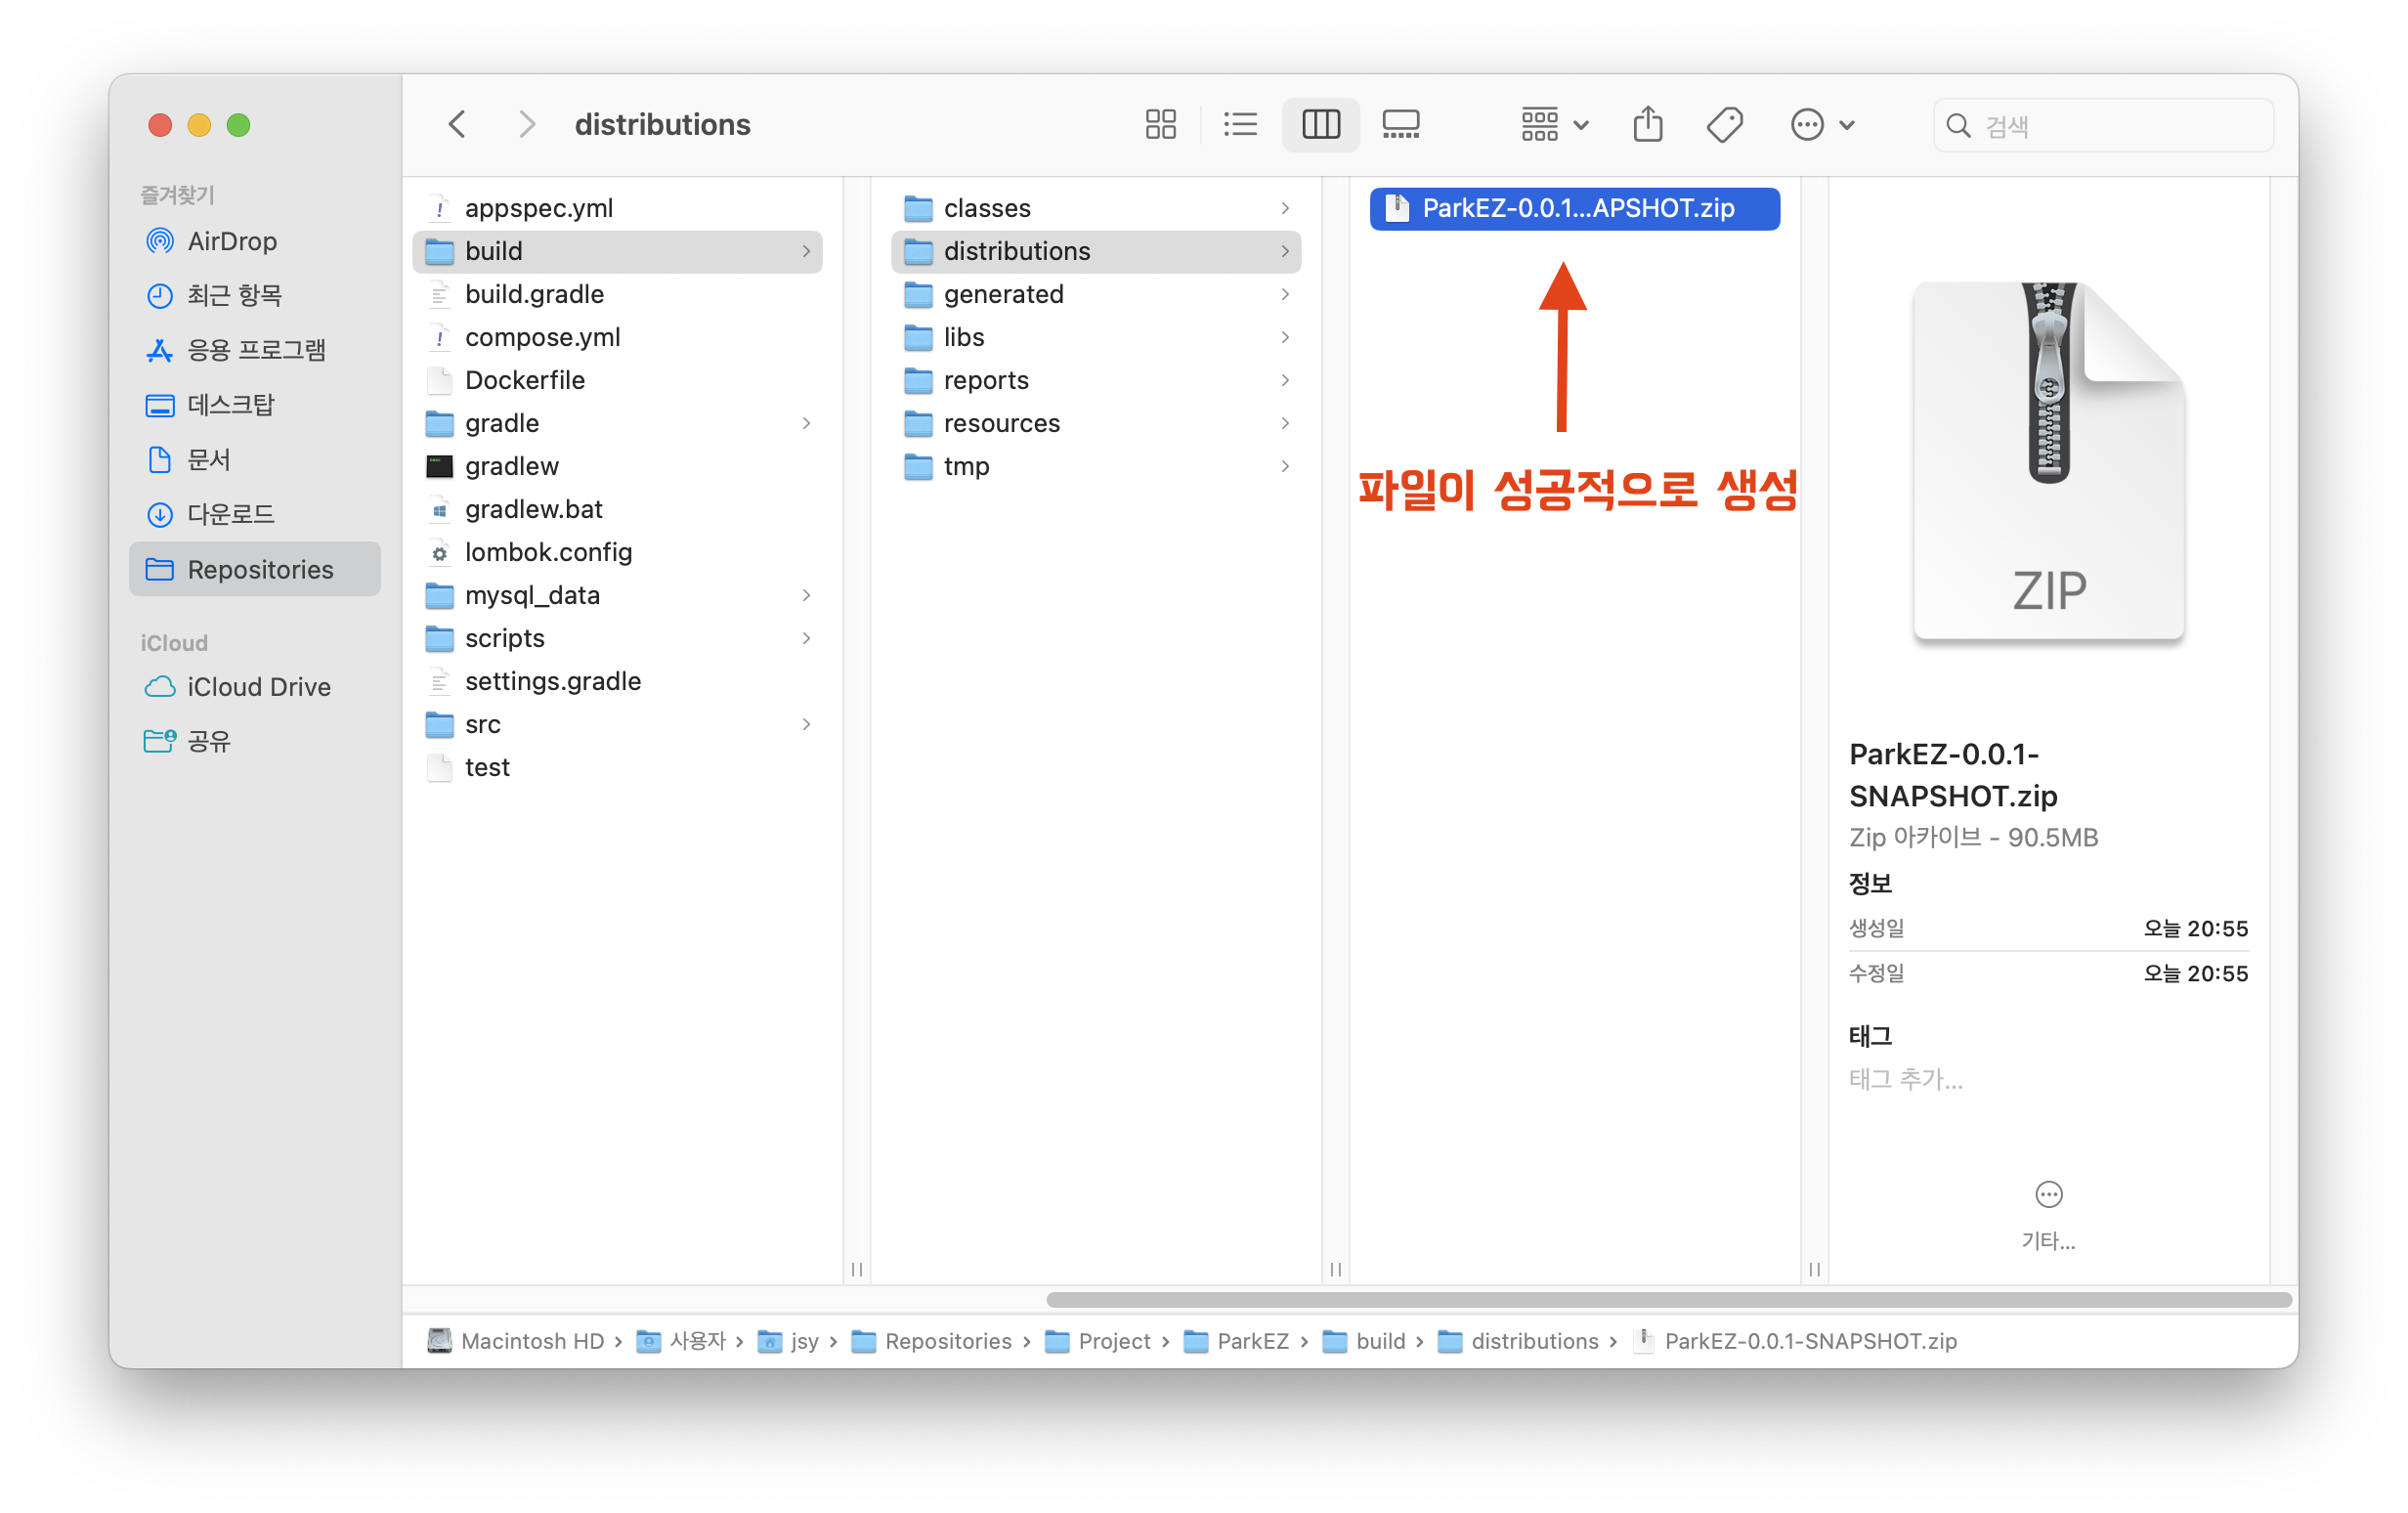This screenshot has height=1513, width=2408.
Task: Expand the mysql_data folder chevron
Action: pos(806,595)
